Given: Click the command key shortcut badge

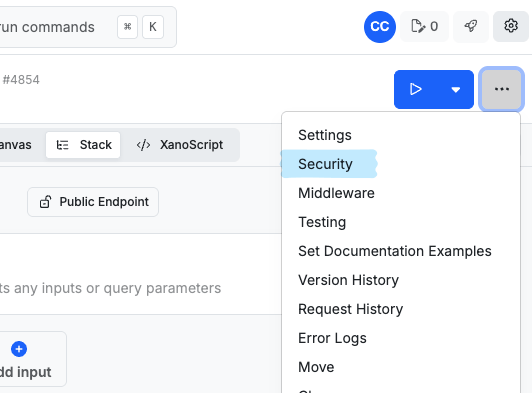Looking at the screenshot, I should point(128,27).
